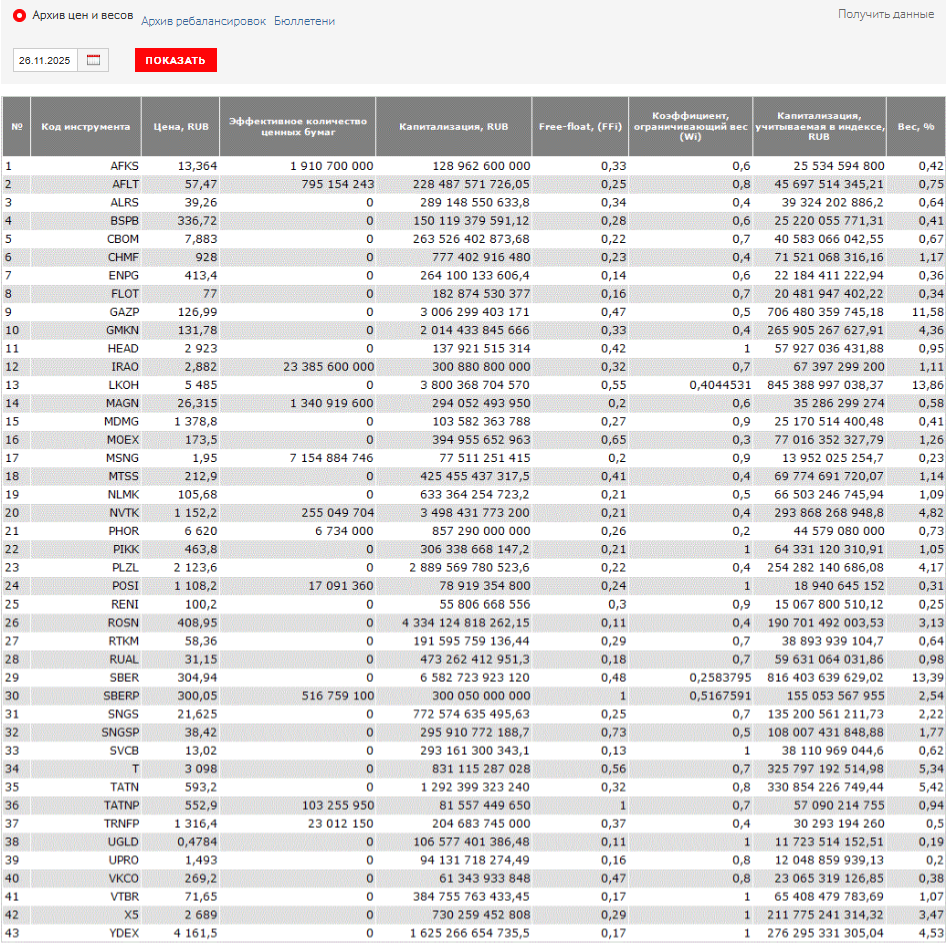Image resolution: width=946 pixels, height=946 pixels.
Task: Open the Архив ребалансировок link
Action: pyautogui.click(x=203, y=21)
